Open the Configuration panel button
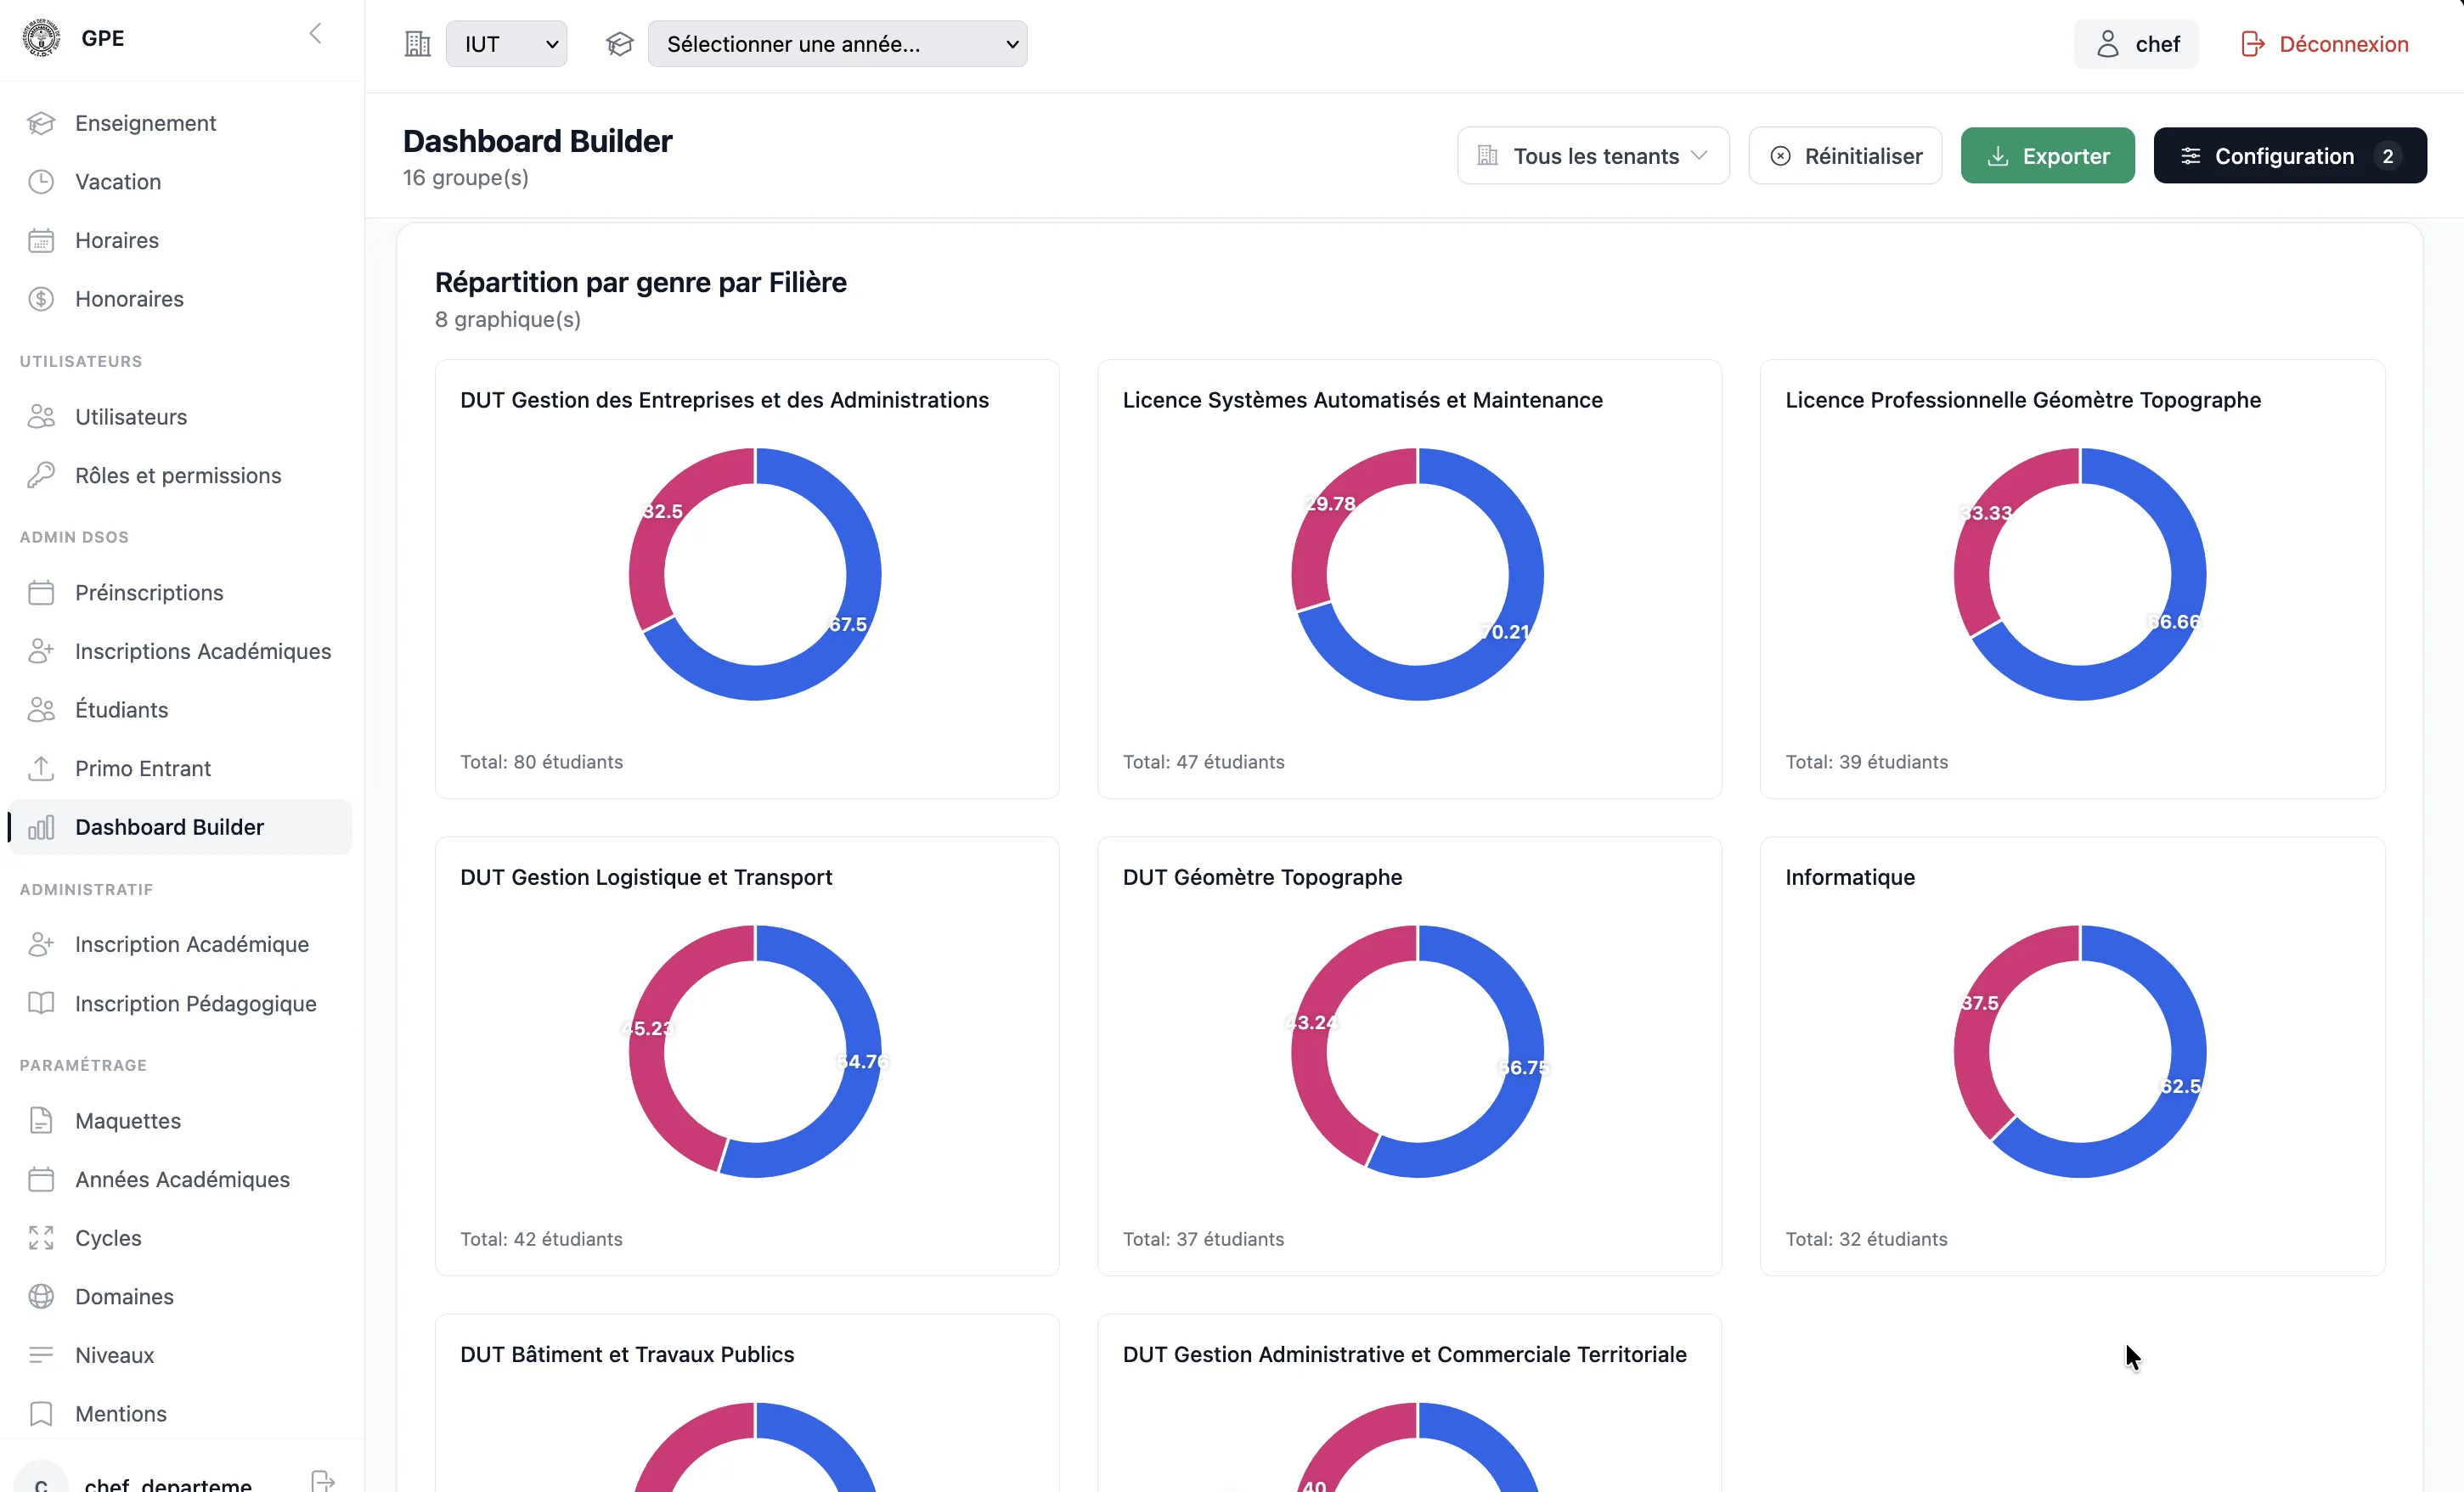Viewport: 2464px width, 1492px height. tap(2290, 156)
